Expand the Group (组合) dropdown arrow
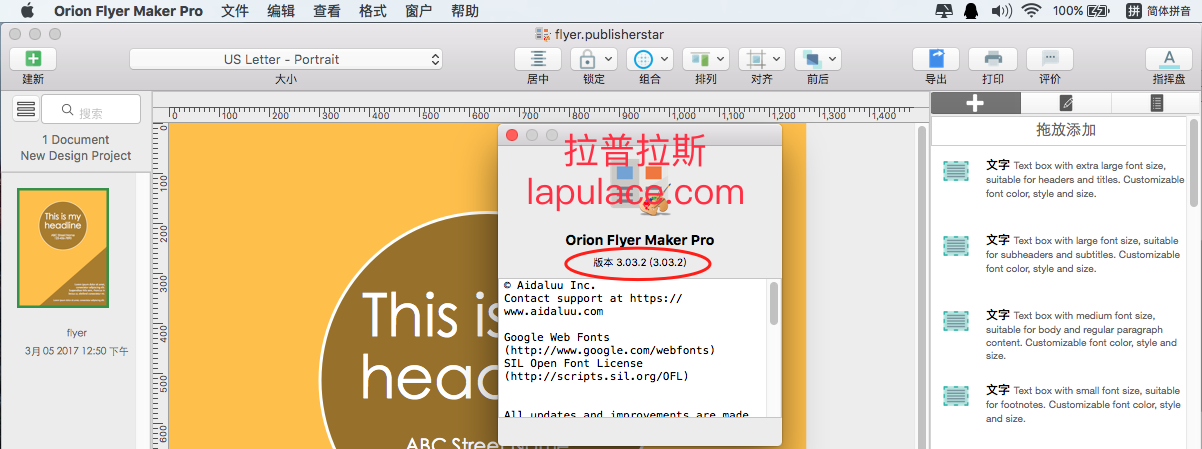1202x449 pixels. (665, 59)
